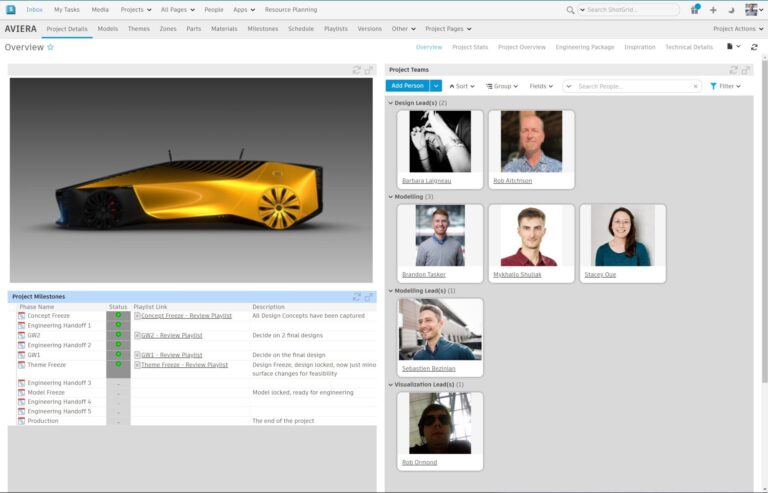Collapse the Modelling Lead(s) group

tap(391, 291)
